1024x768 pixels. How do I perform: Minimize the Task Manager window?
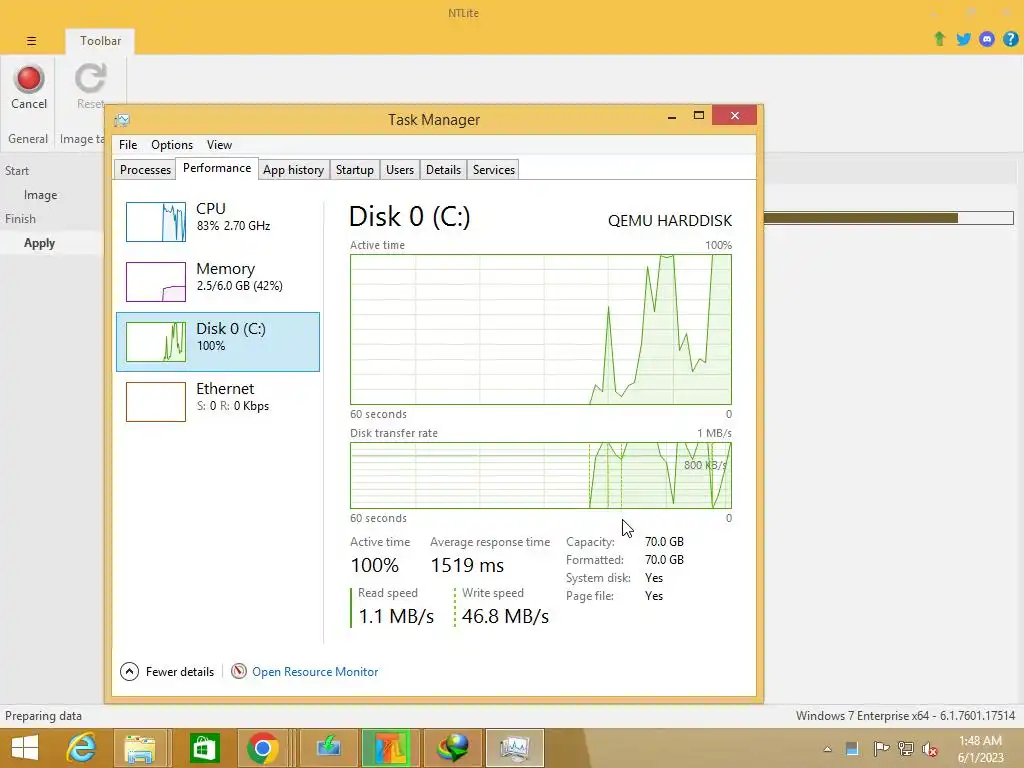pyautogui.click(x=671, y=116)
